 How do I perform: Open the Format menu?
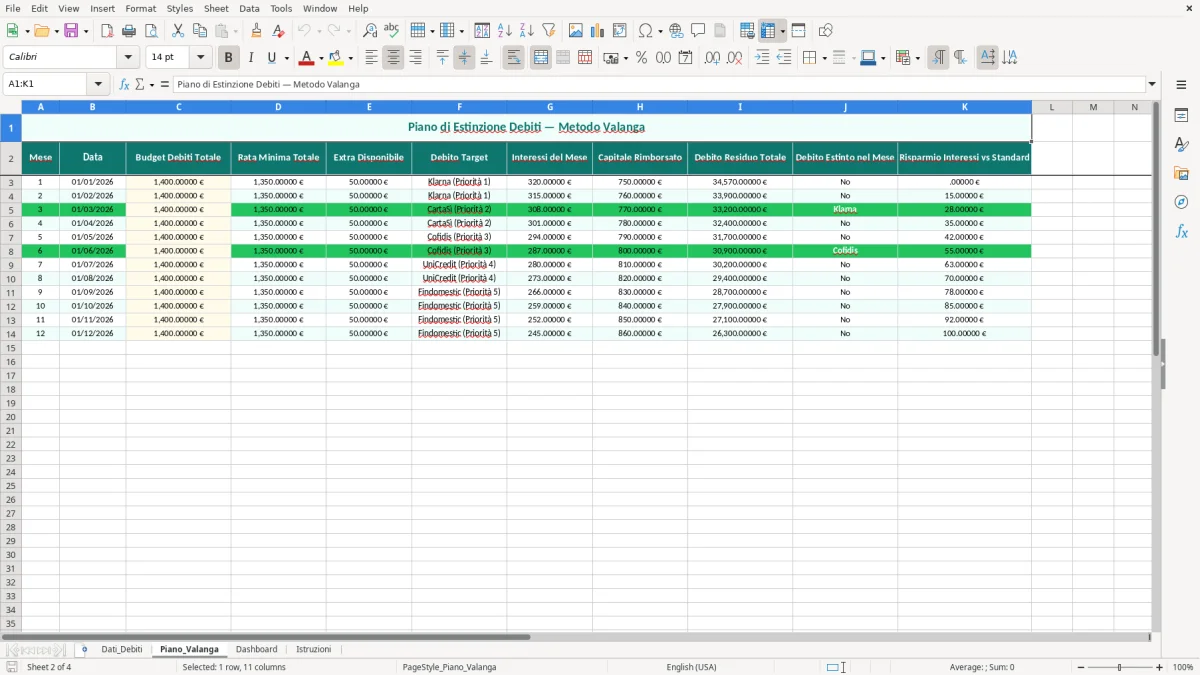pos(141,8)
